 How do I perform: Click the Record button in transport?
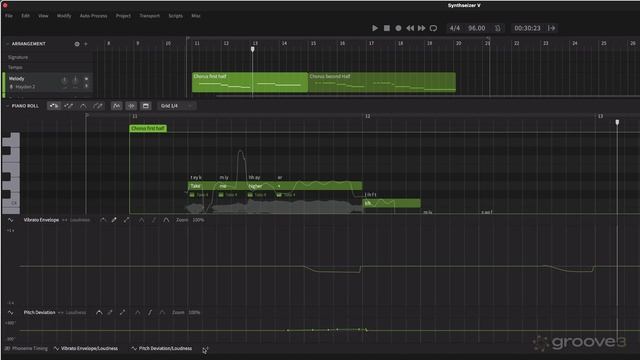click(x=398, y=28)
